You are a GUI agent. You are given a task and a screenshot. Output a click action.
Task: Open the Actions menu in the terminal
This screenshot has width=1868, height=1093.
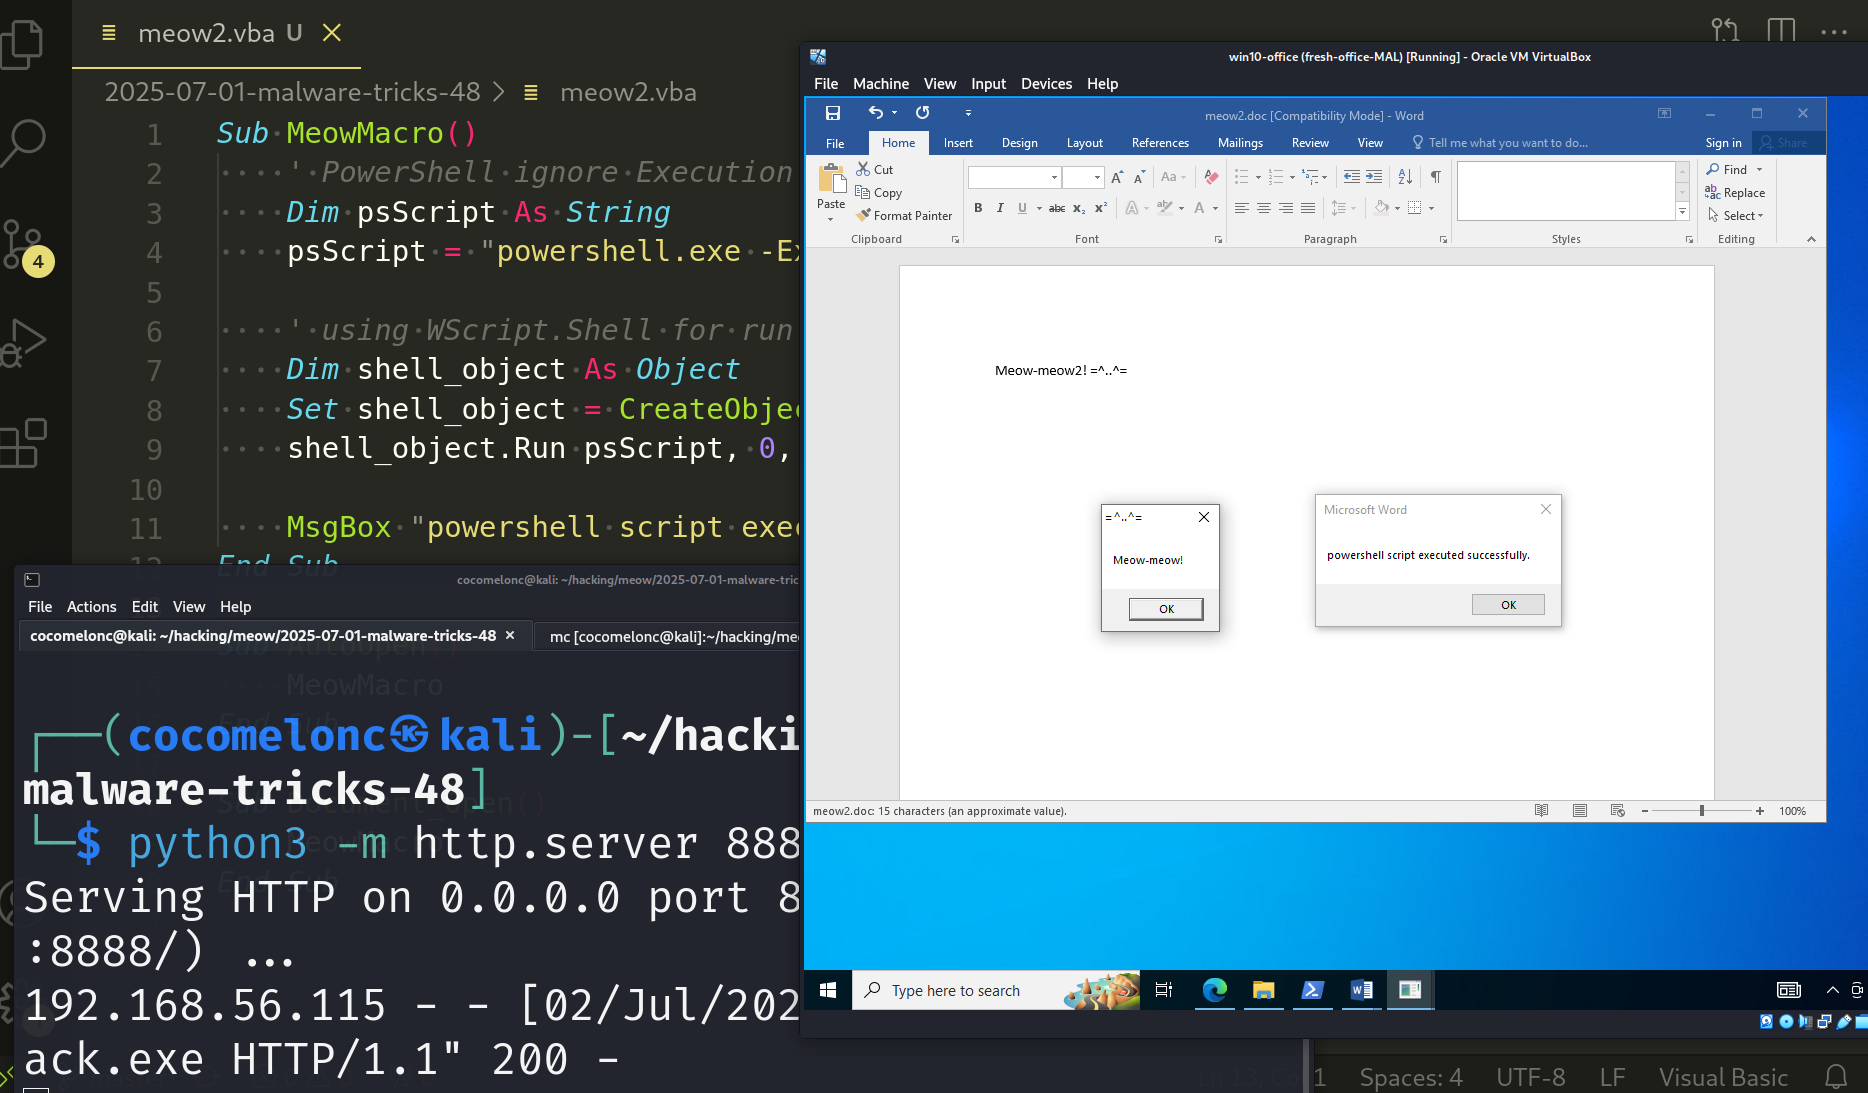[92, 607]
